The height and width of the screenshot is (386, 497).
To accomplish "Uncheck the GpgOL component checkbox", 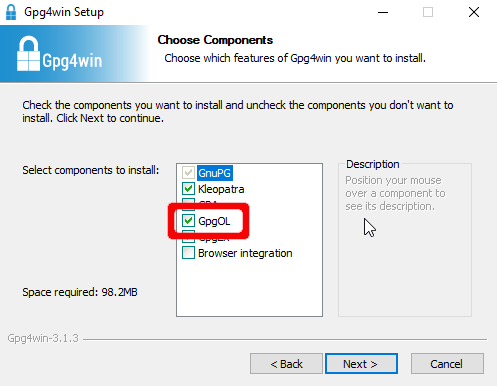I will pyautogui.click(x=188, y=220).
